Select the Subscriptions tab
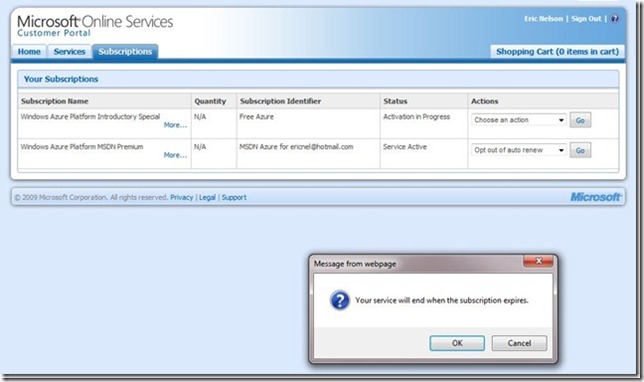The height and width of the screenshot is (382, 644). click(x=125, y=52)
